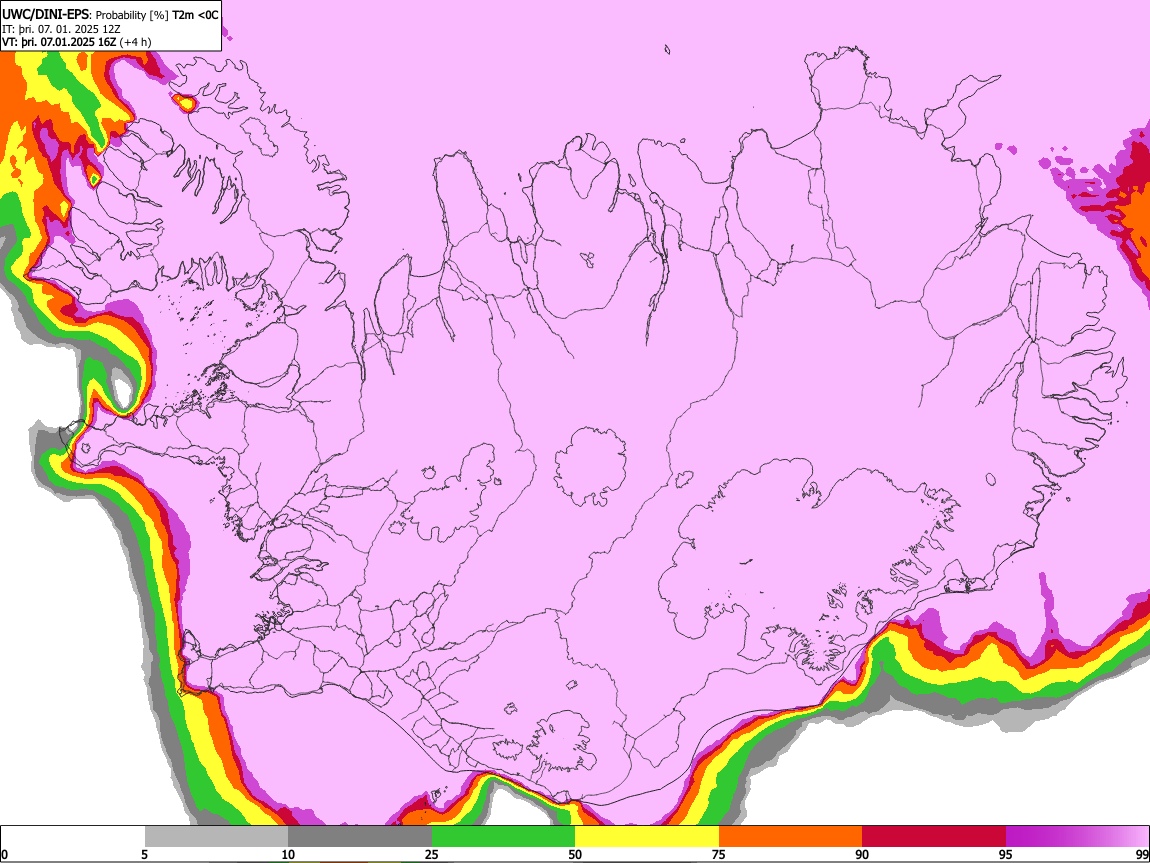The width and height of the screenshot is (1150, 863).
Task: Click the legend tick label "50"
Action: pyautogui.click(x=575, y=855)
